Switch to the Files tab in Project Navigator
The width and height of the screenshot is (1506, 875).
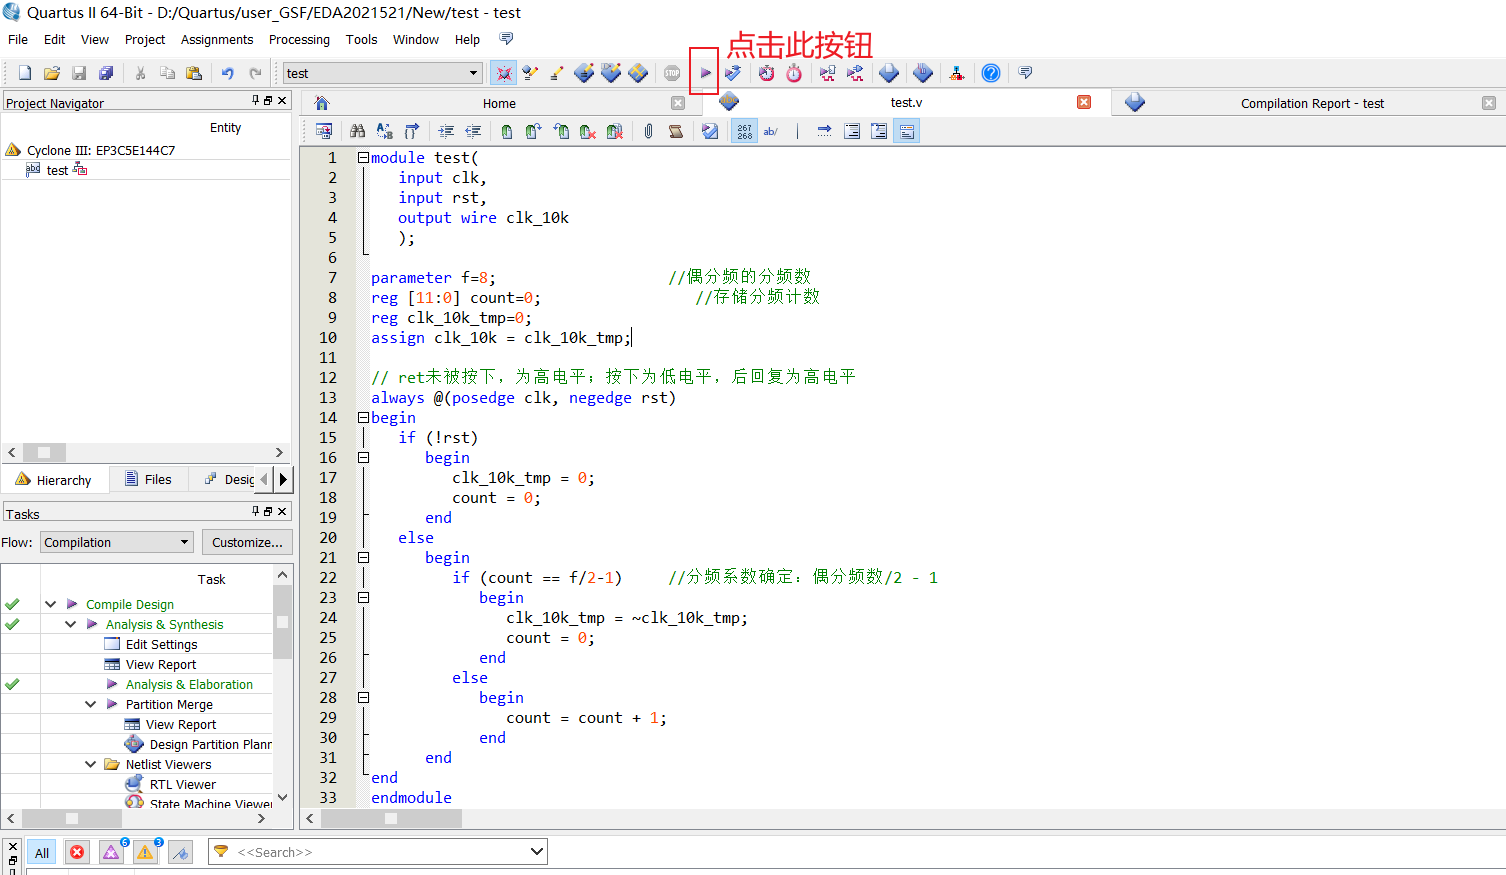pos(148,480)
